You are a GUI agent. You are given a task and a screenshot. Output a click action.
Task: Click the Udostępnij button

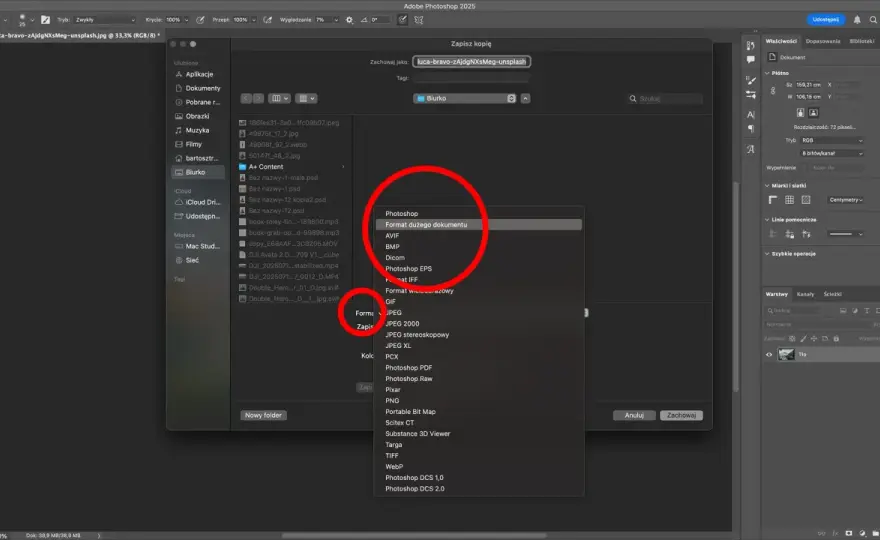[826, 20]
